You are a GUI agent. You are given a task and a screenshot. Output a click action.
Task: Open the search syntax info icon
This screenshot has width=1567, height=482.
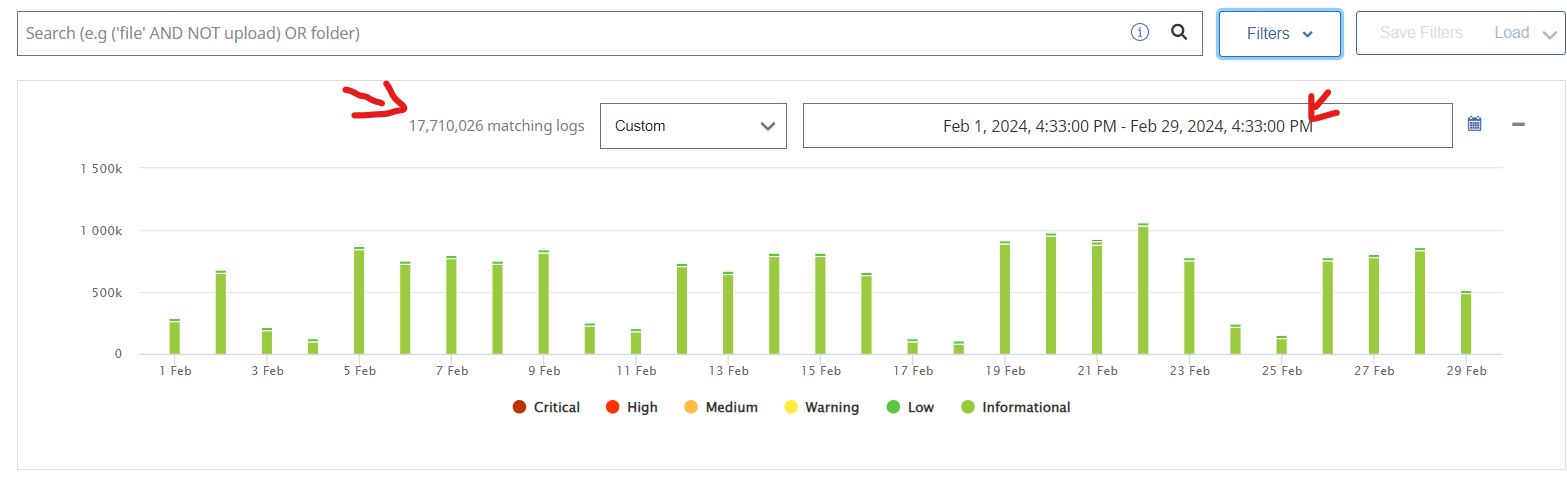coord(1139,32)
